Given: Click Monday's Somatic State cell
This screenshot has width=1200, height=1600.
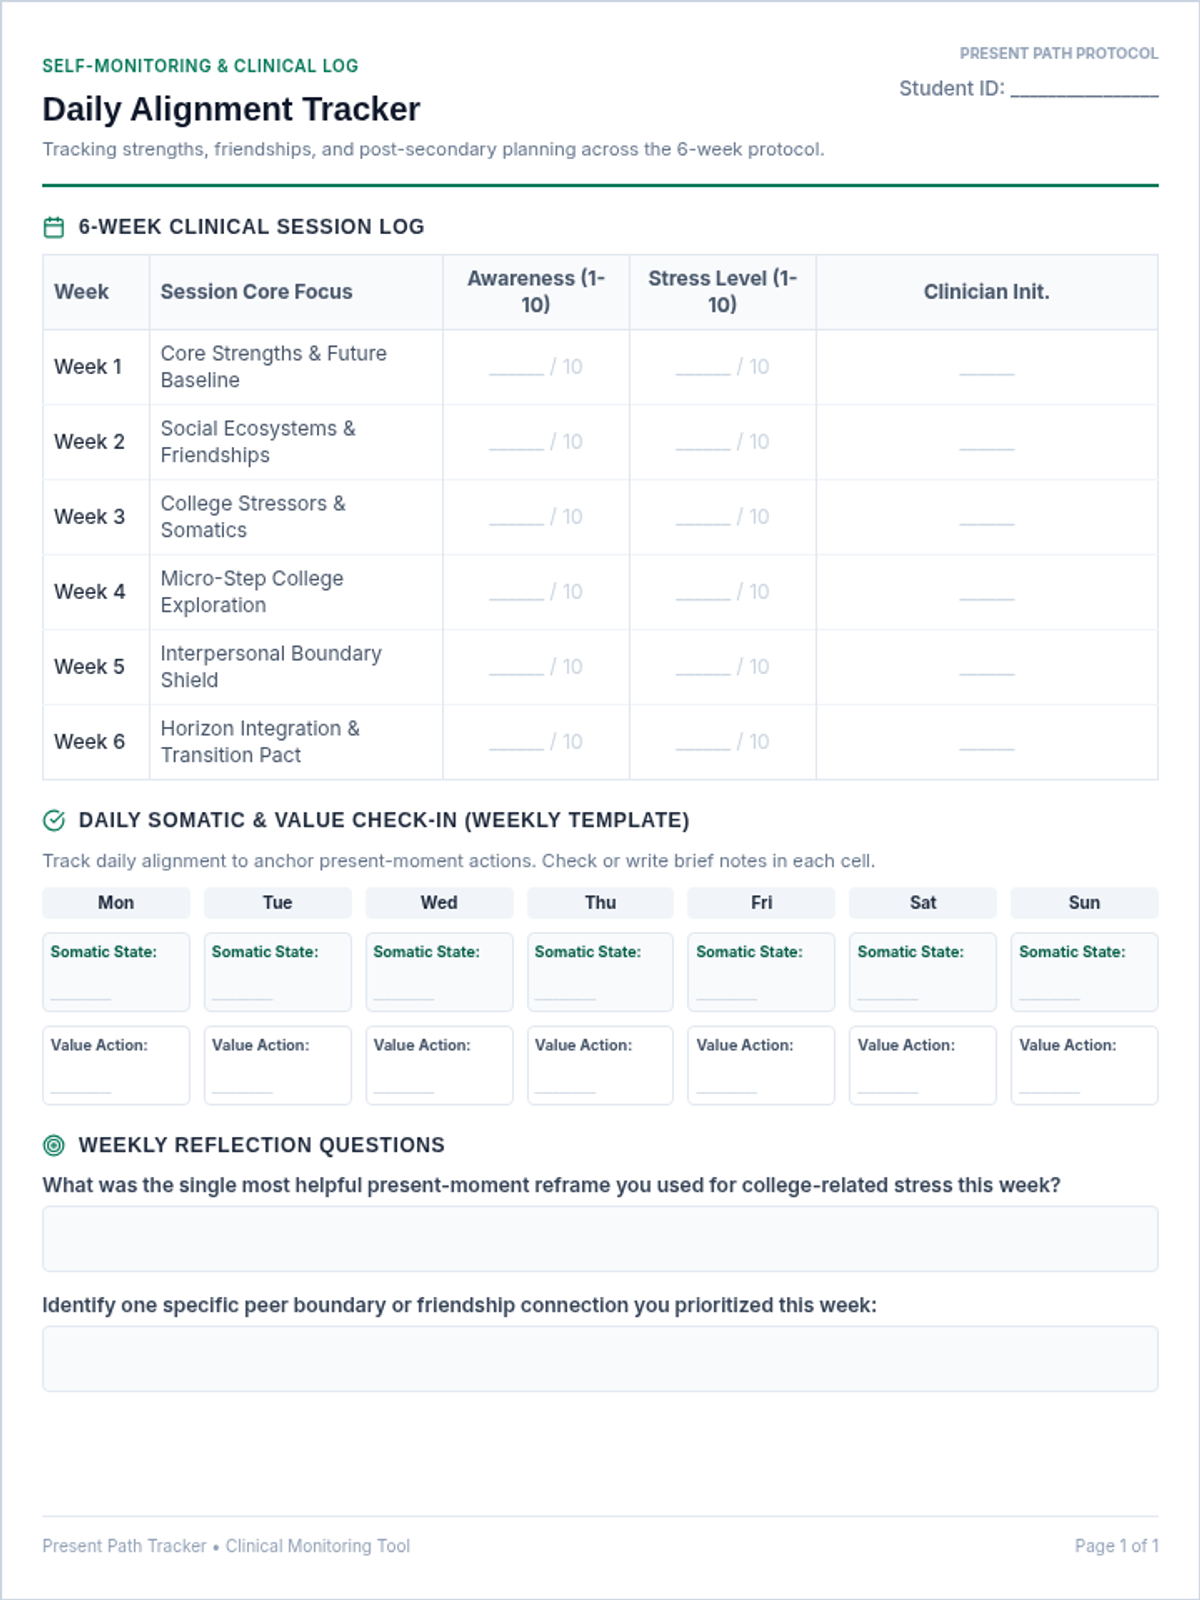Looking at the screenshot, I should (x=116, y=972).
